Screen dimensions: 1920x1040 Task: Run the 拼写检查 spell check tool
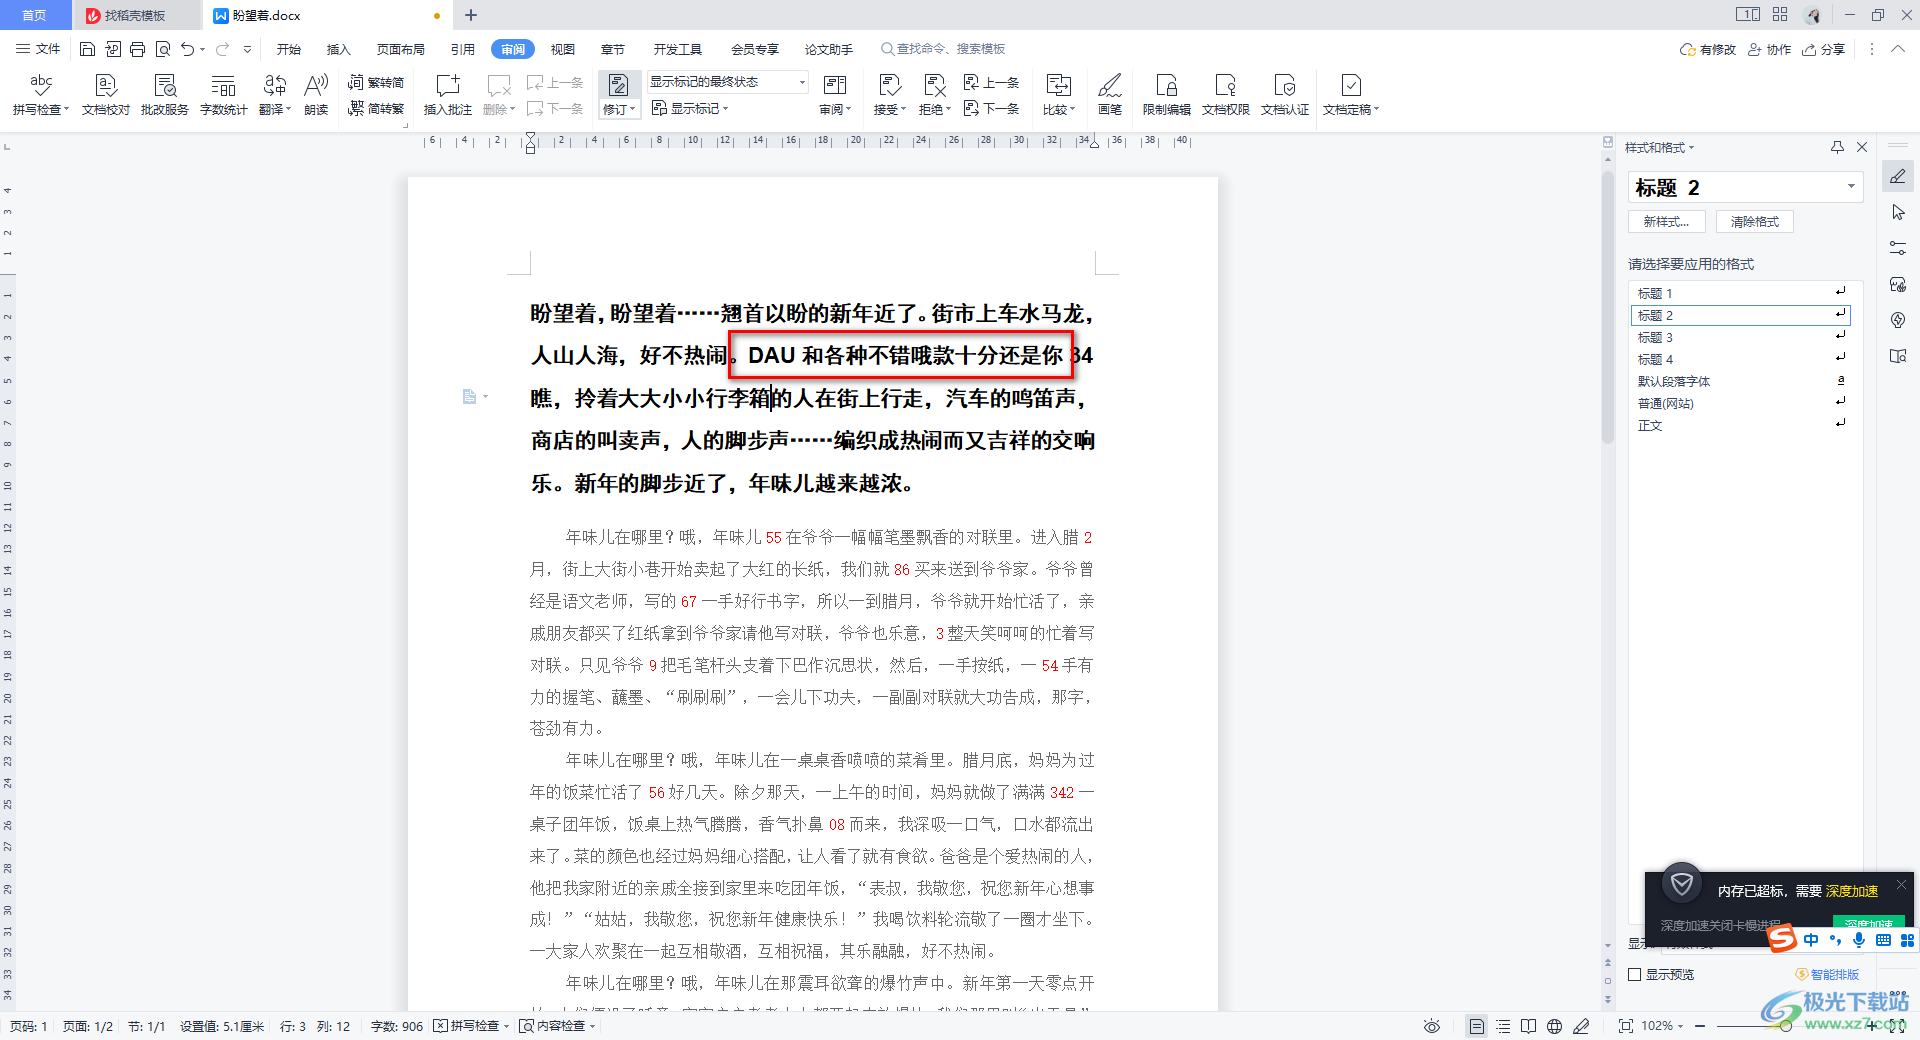(x=40, y=94)
